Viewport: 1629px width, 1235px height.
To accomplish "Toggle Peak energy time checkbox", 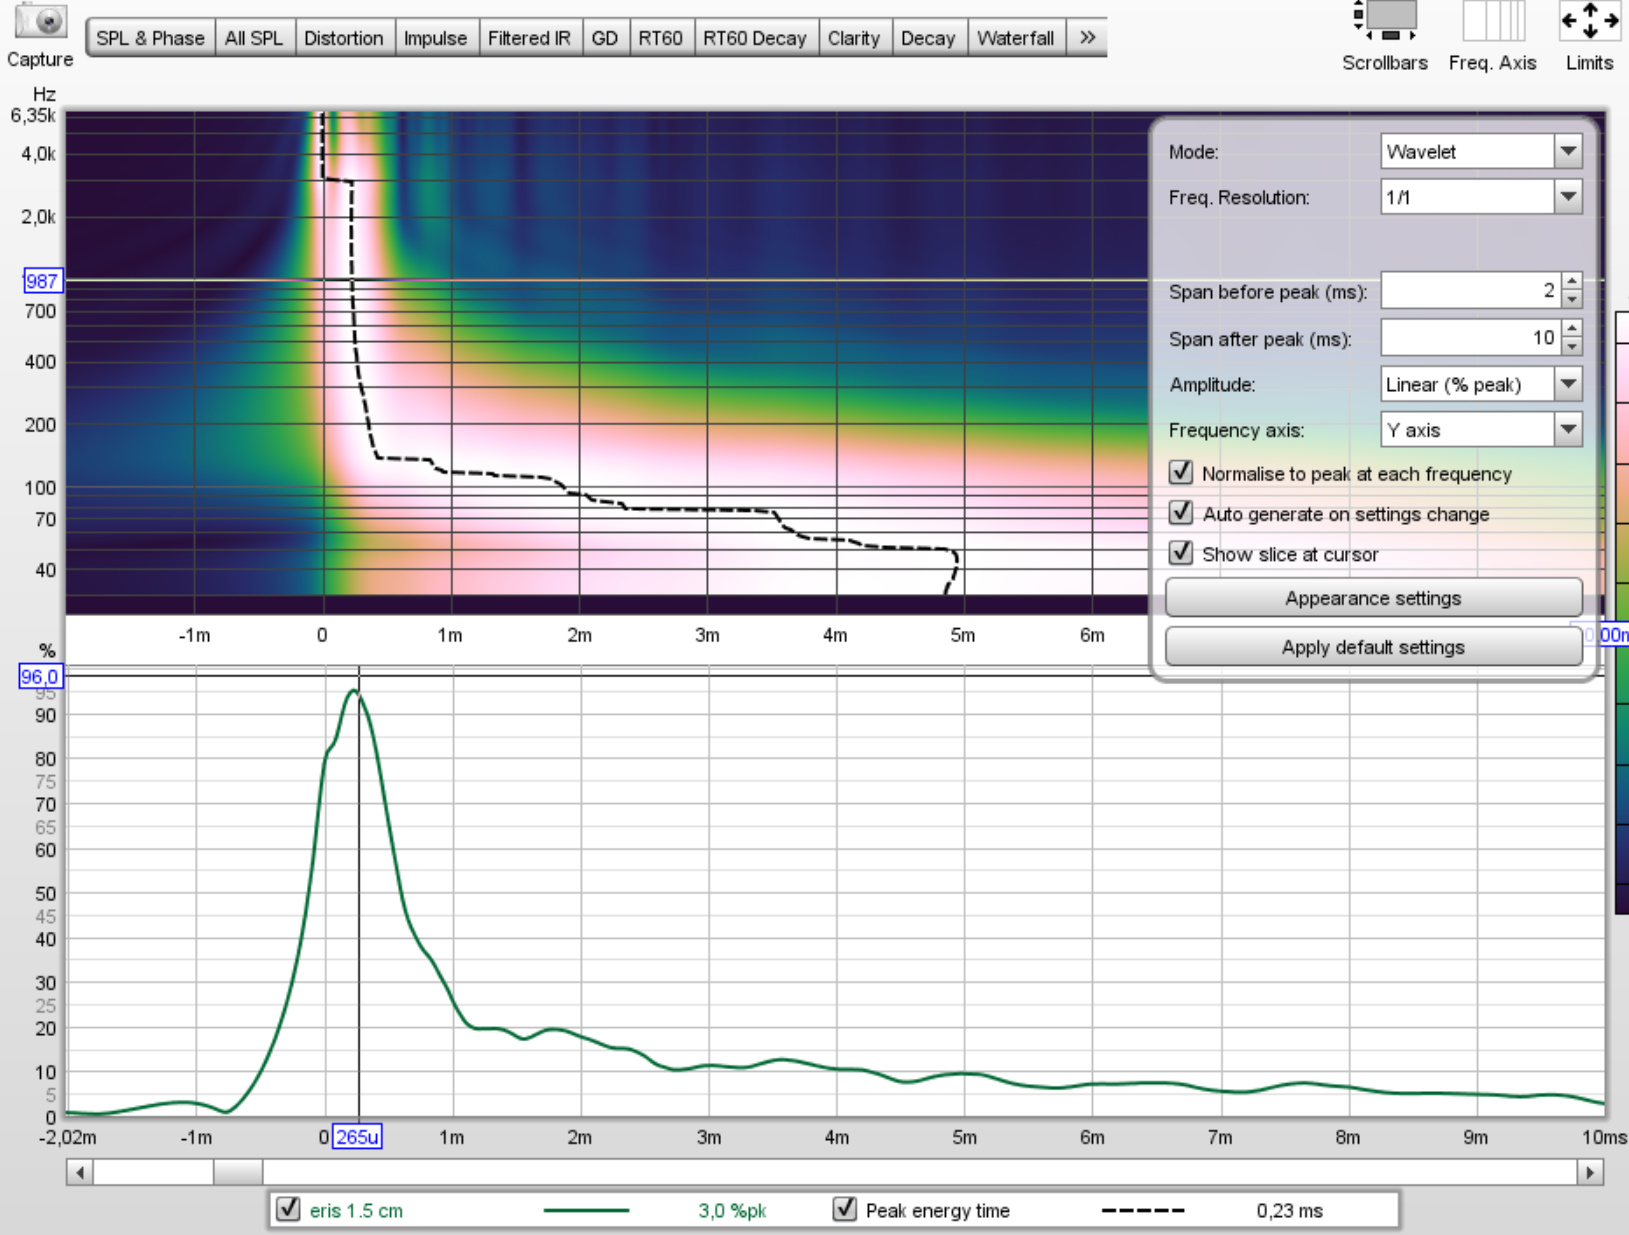I will click(x=845, y=1209).
